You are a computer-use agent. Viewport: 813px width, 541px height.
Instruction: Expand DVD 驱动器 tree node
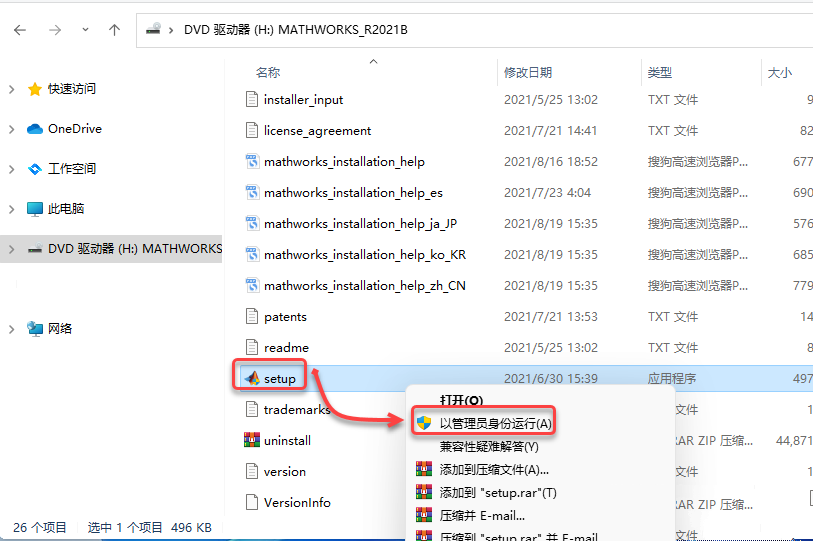(11, 249)
